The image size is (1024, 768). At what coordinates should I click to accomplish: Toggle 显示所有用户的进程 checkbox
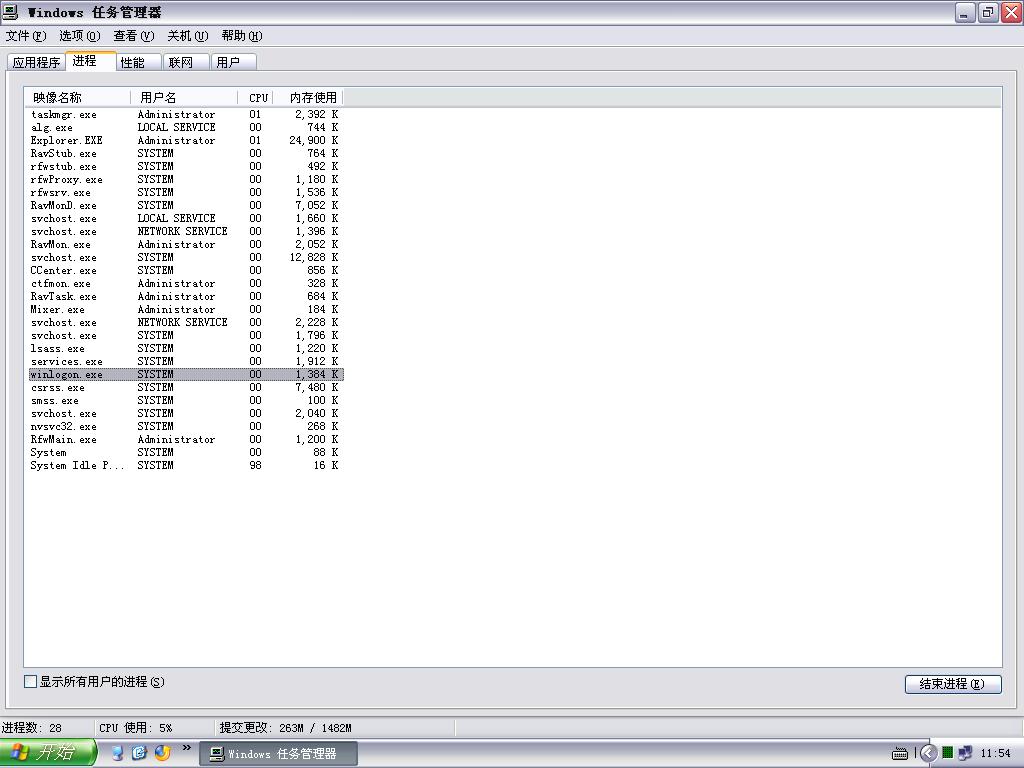click(x=30, y=682)
